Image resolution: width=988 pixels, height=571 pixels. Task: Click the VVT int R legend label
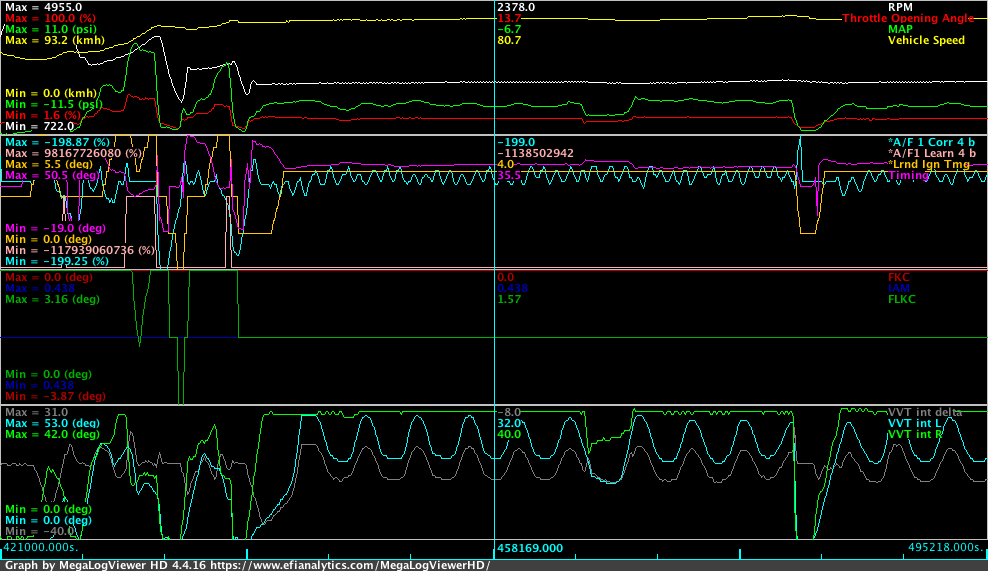[915, 434]
